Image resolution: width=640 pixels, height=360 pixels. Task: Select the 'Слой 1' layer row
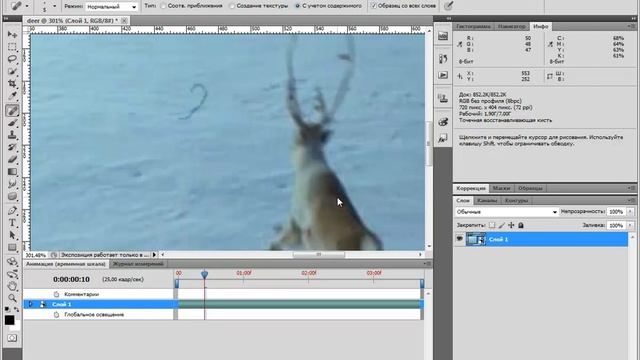(541, 239)
